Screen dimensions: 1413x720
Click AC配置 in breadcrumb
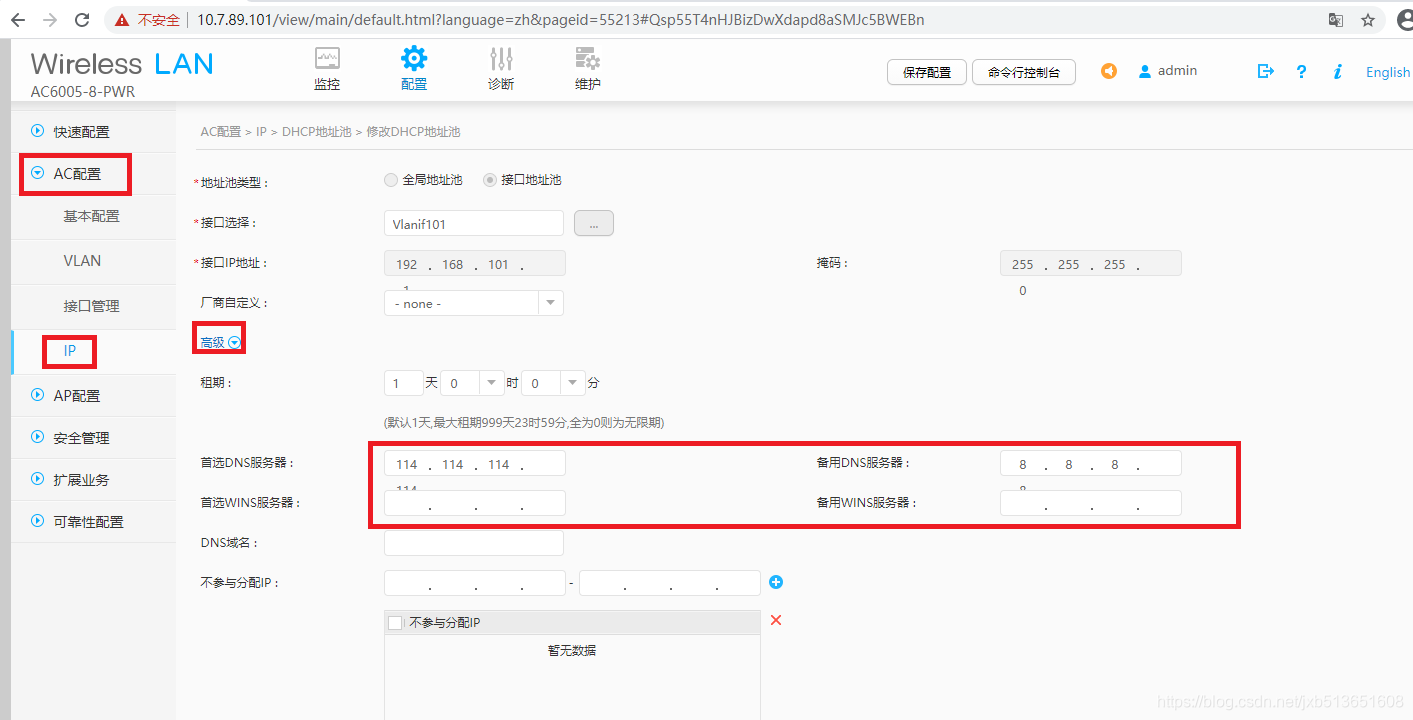[221, 132]
